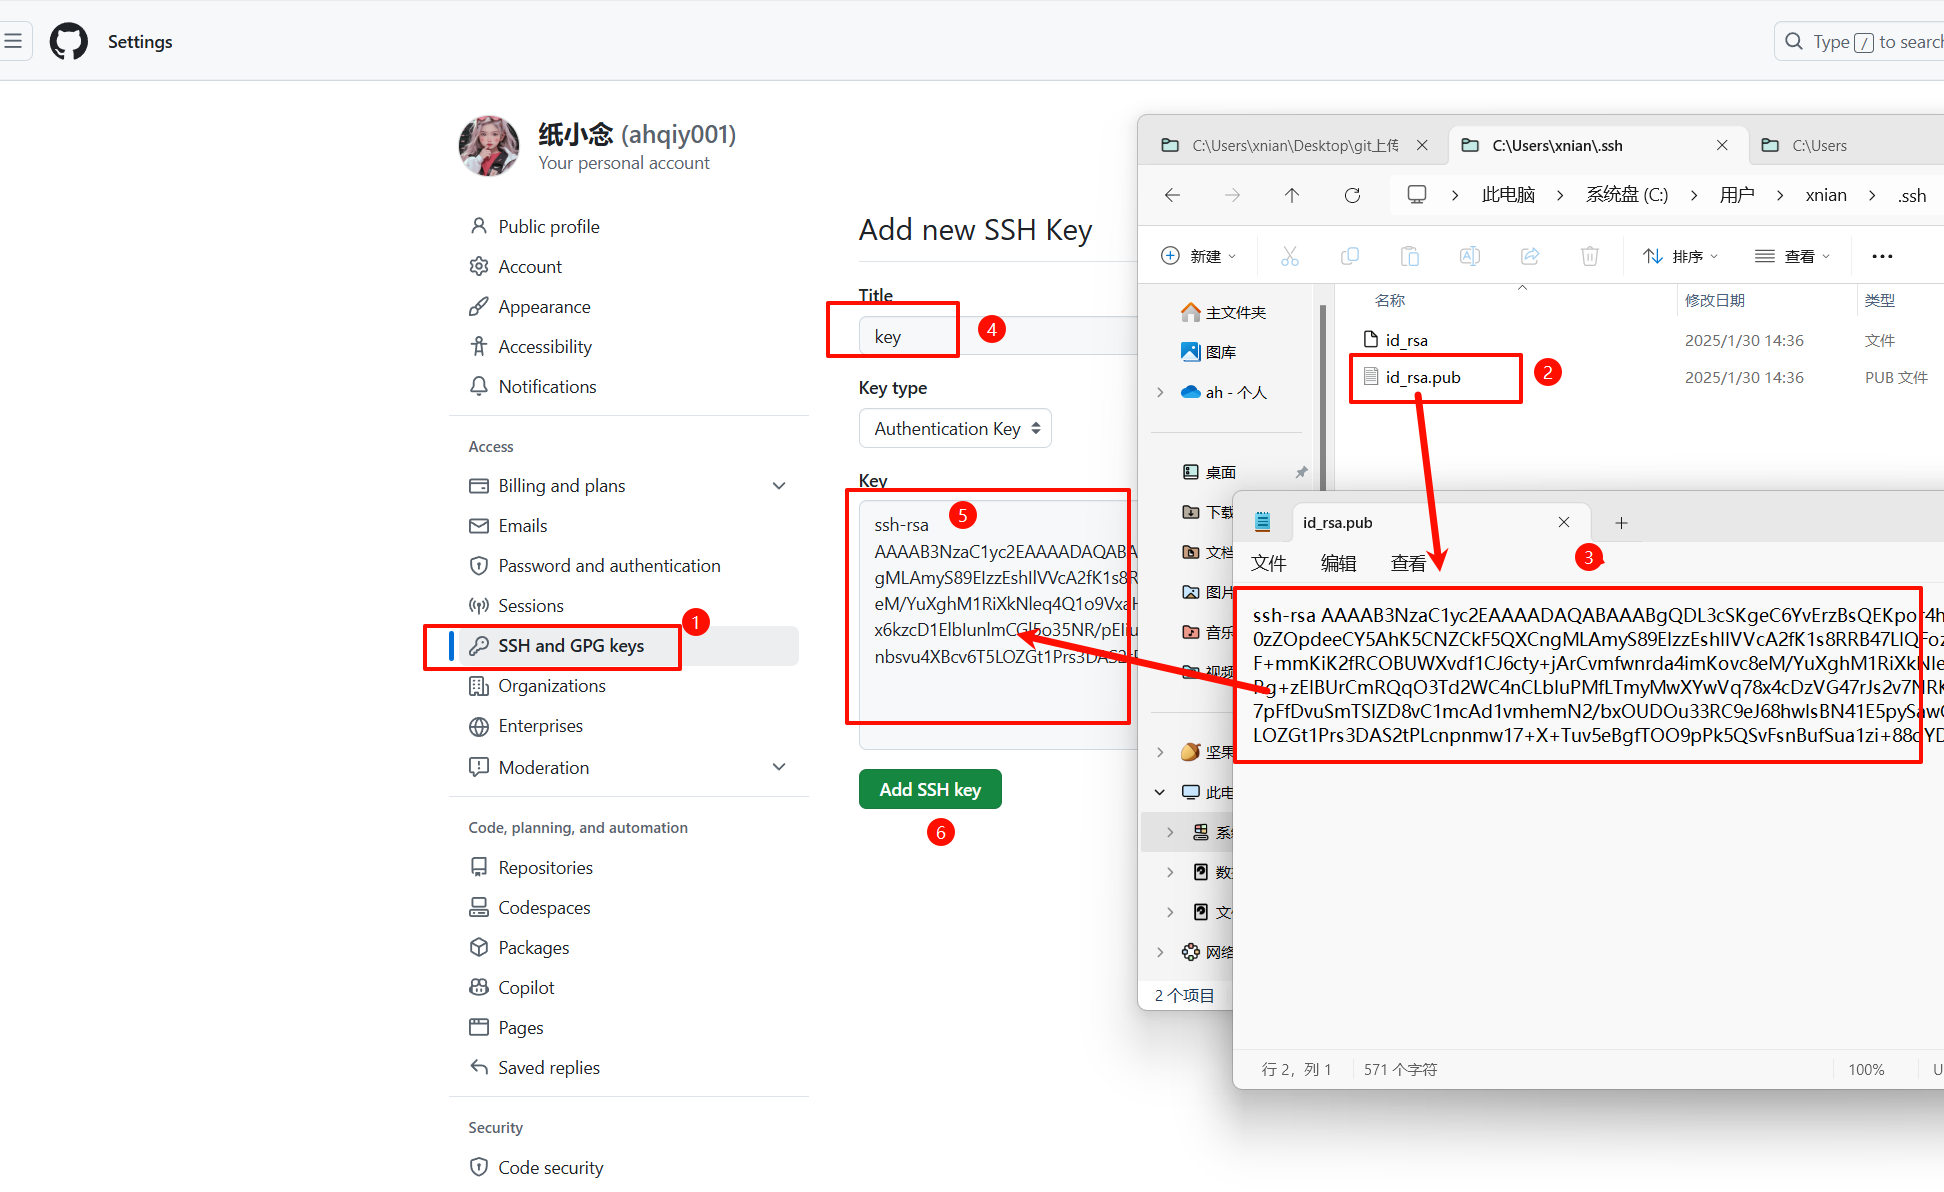This screenshot has height=1192, width=1944.
Task: Add a new Notepad tab
Action: [x=1621, y=523]
